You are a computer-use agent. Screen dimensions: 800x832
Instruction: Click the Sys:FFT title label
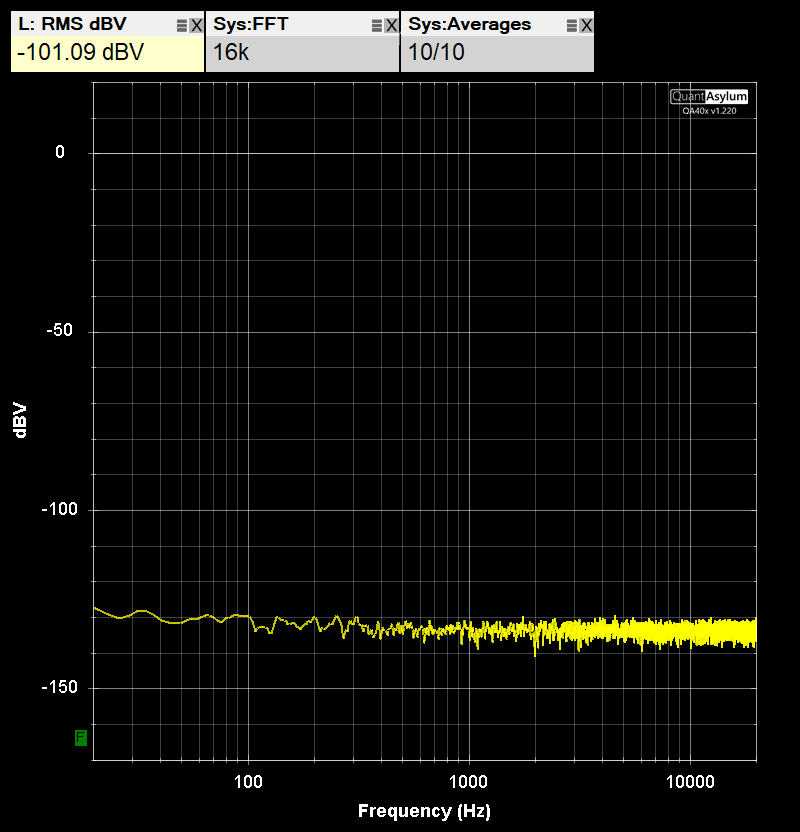250,24
